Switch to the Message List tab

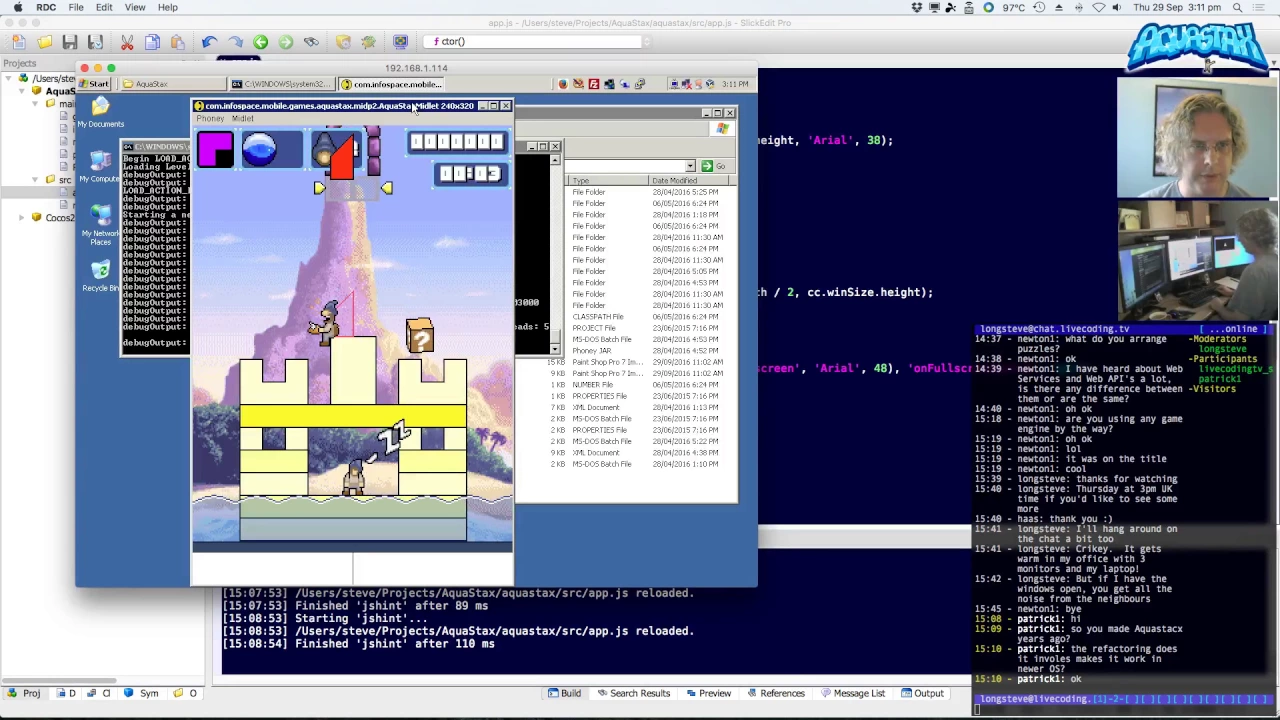[x=852, y=693]
